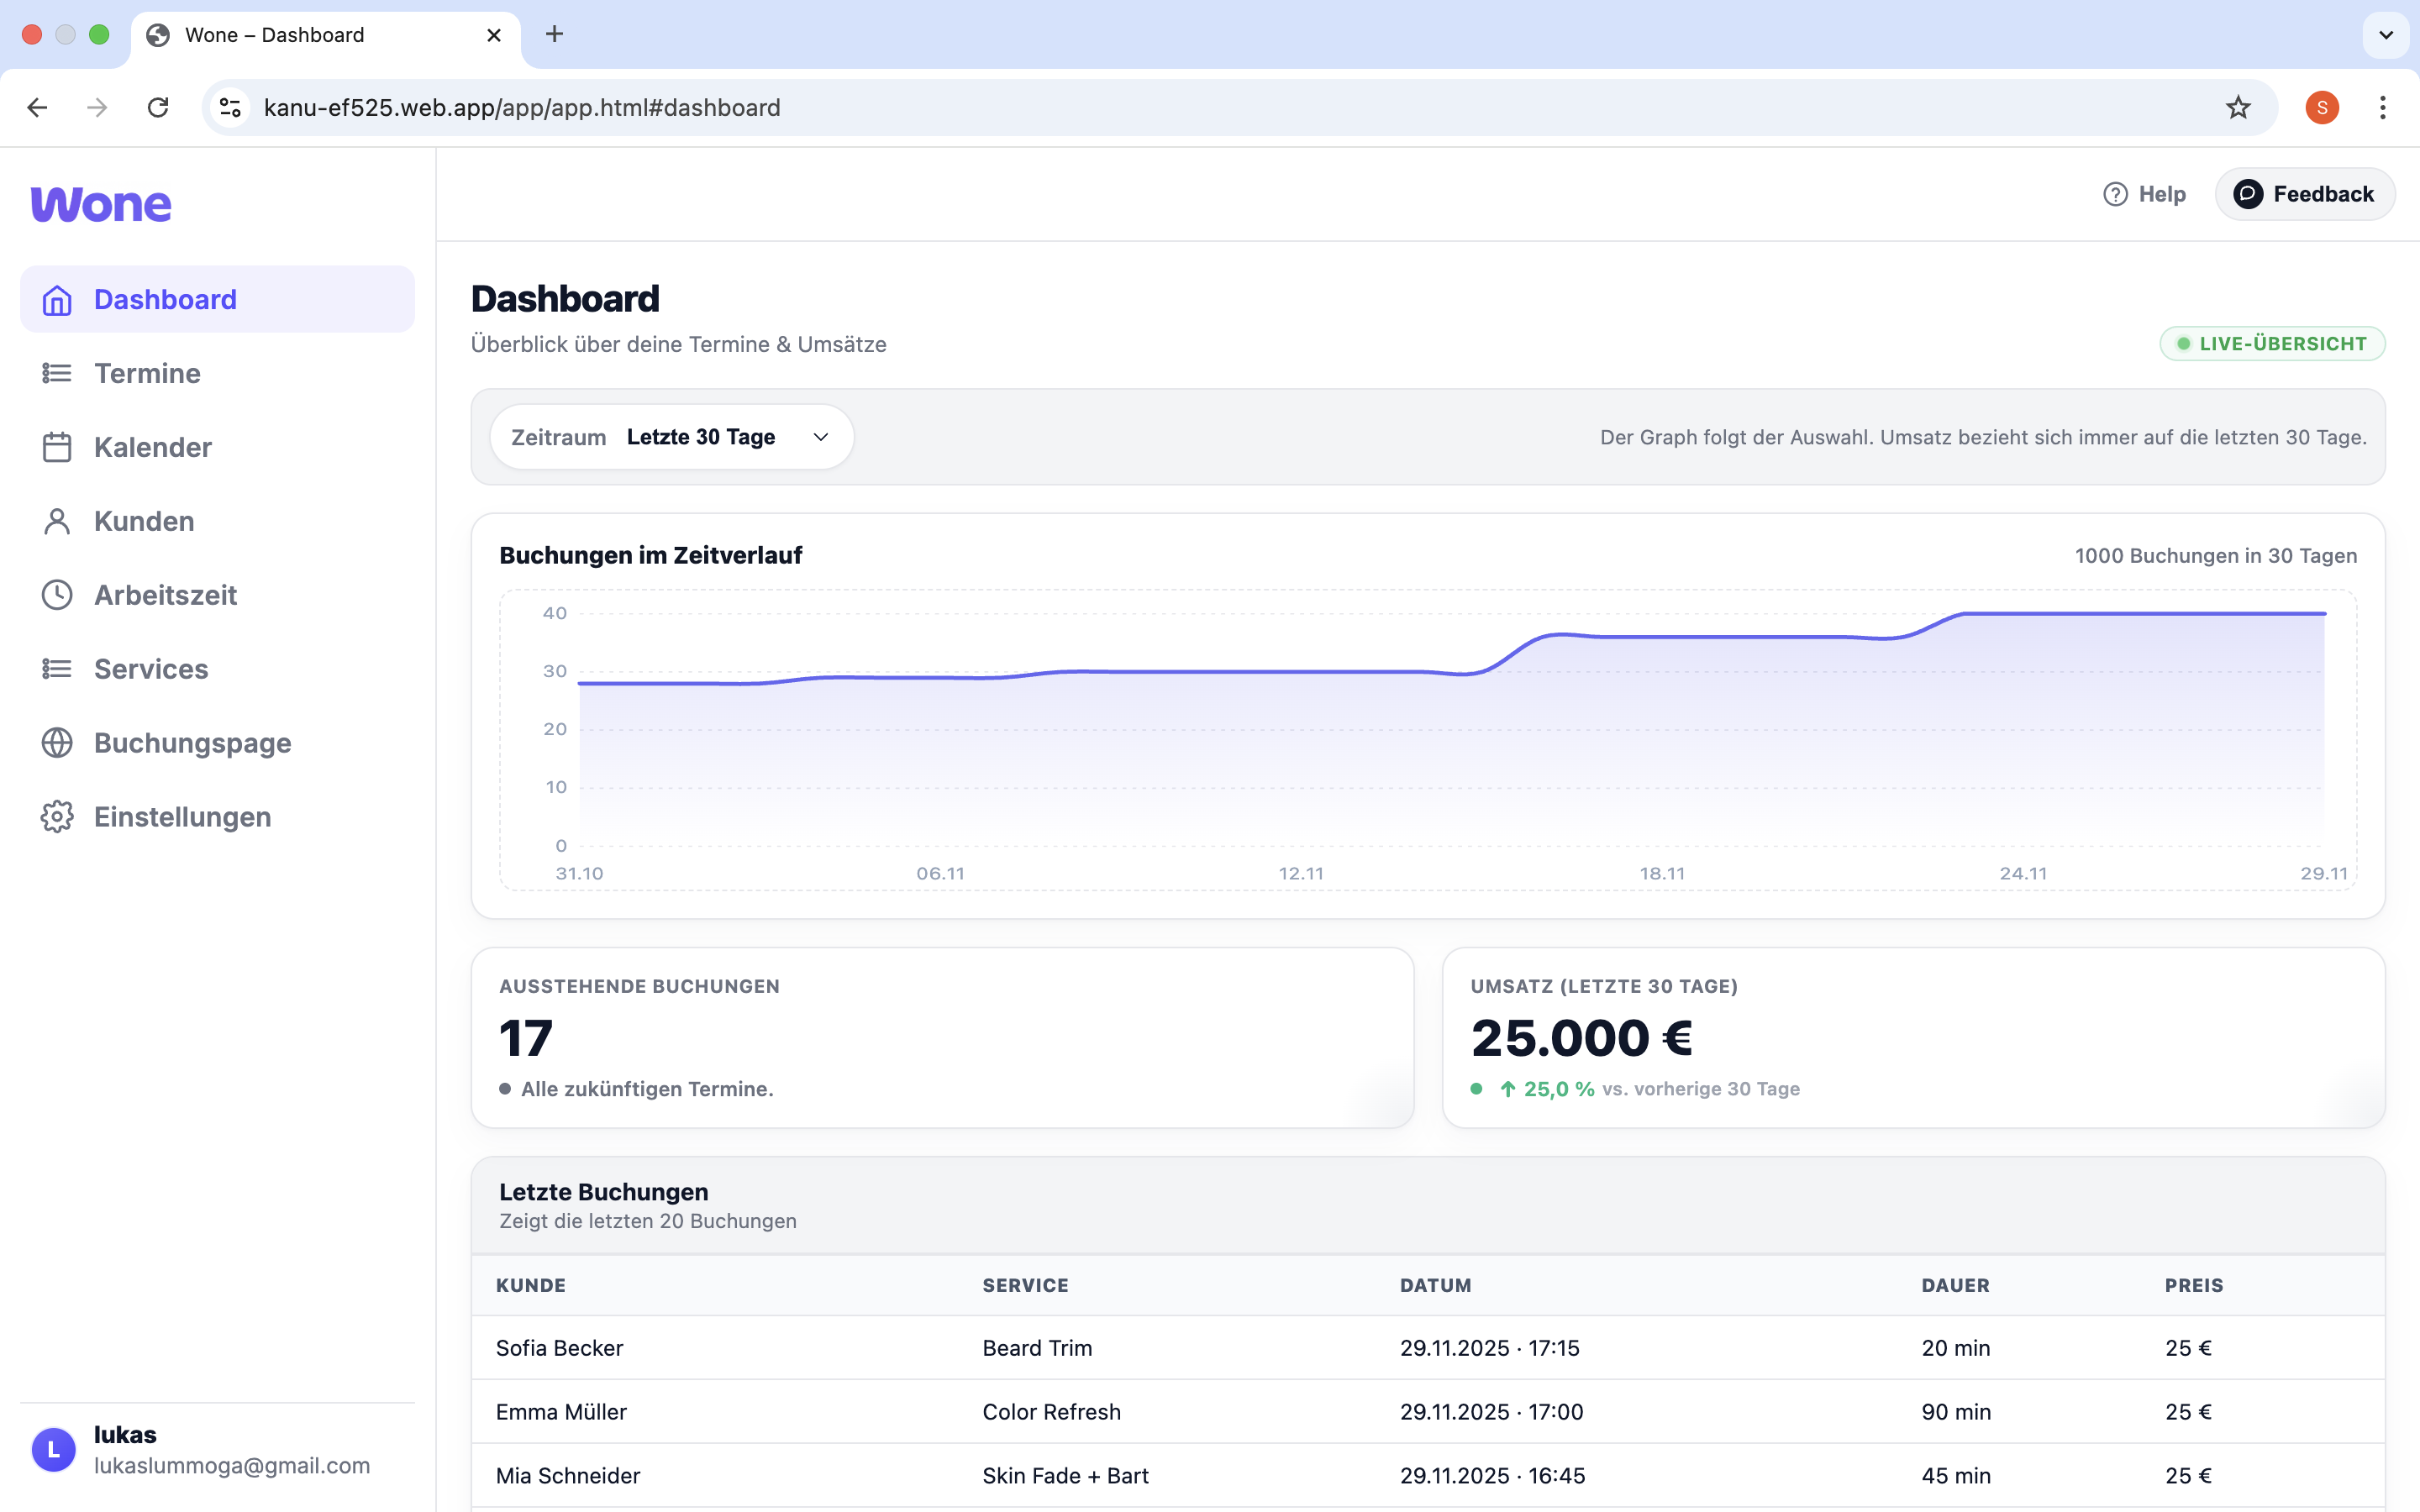Viewport: 2420px width, 1512px height.
Task: Click the Feedback button
Action: click(2304, 193)
